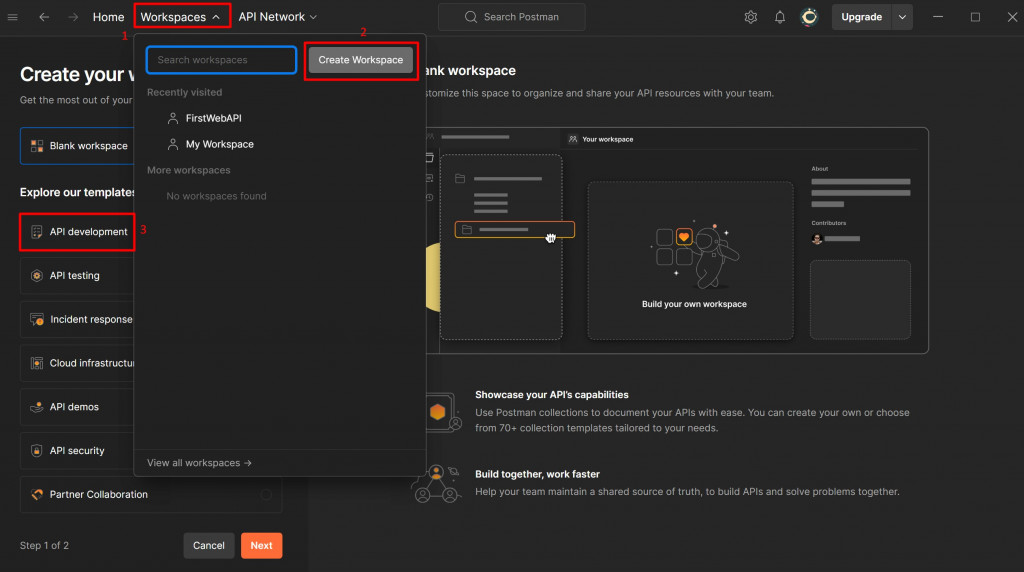Screen dimensions: 1024x572
Task: Click the Incident response template icon
Action: (x=37, y=319)
